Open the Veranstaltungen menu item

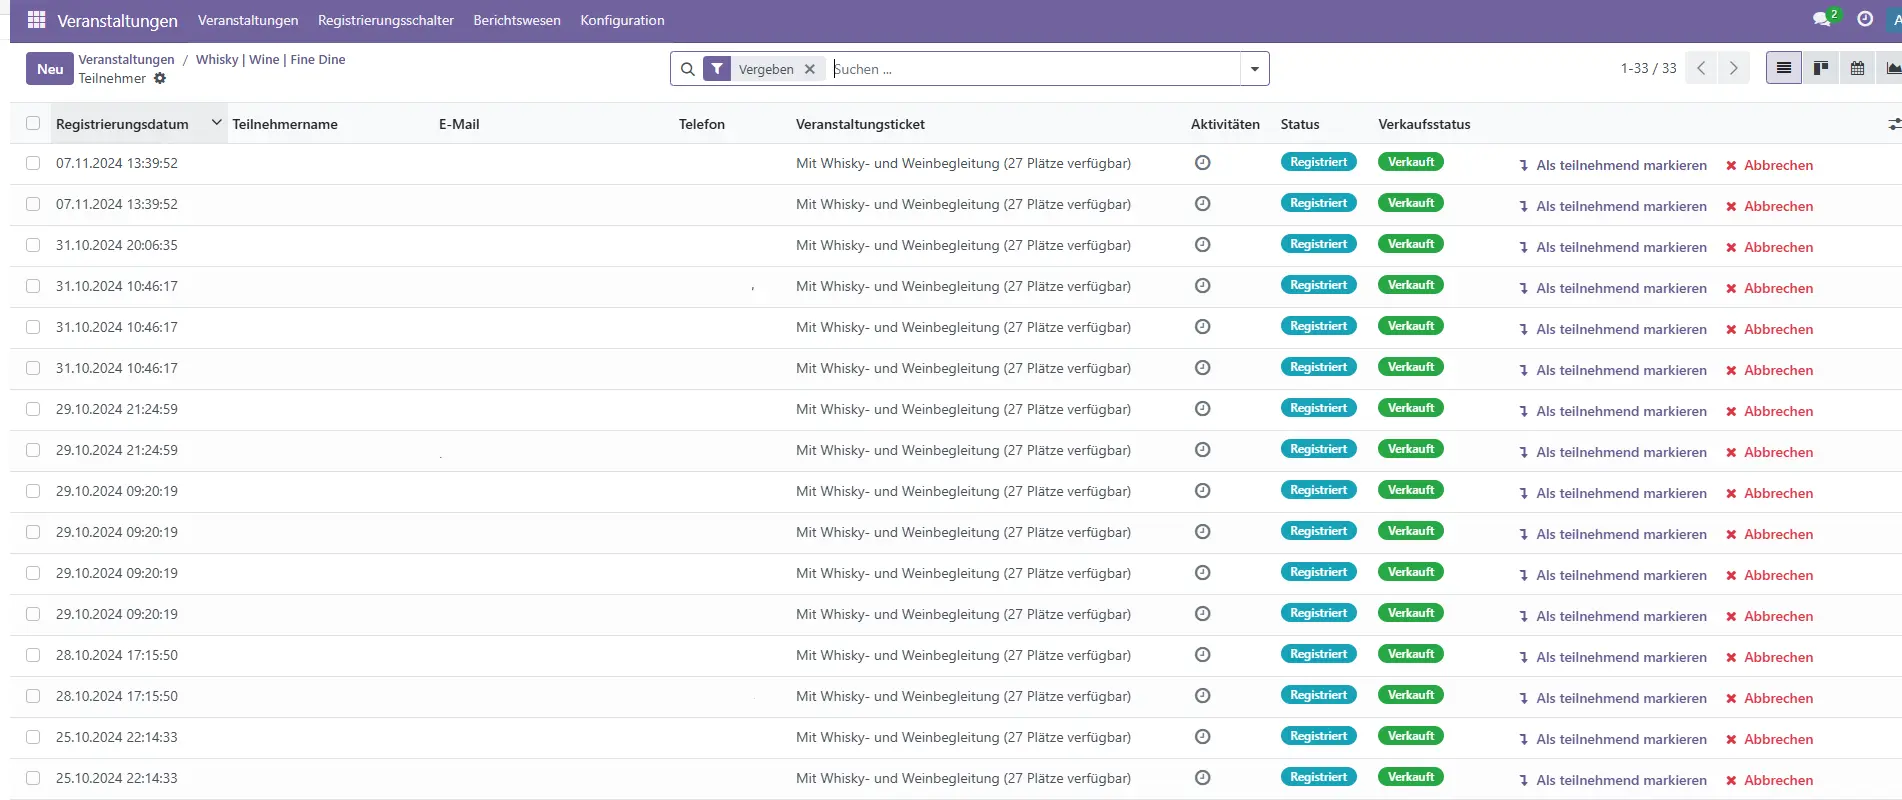click(248, 20)
